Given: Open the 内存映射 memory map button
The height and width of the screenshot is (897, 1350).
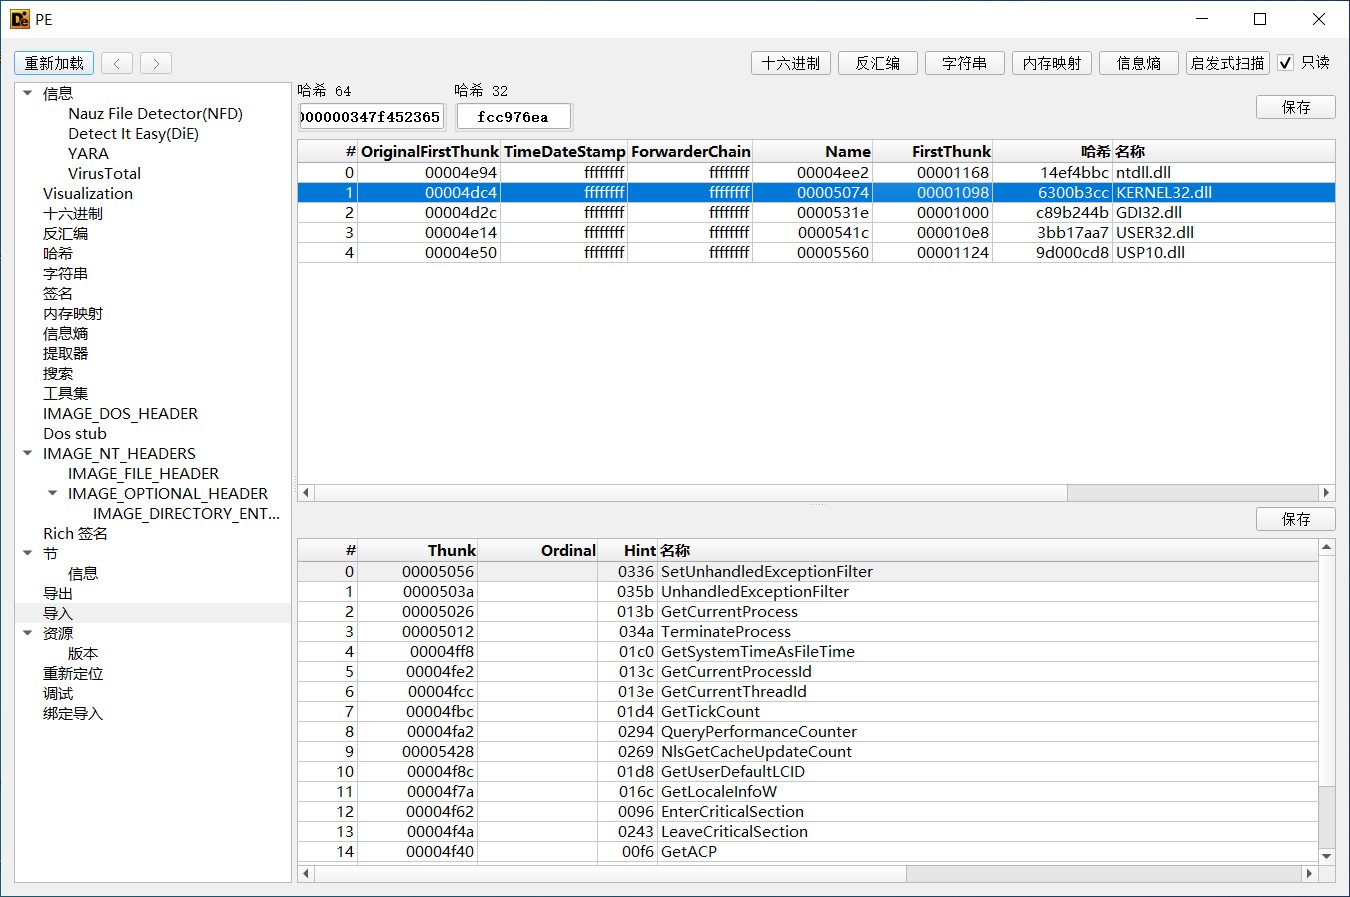Looking at the screenshot, I should [x=1052, y=63].
